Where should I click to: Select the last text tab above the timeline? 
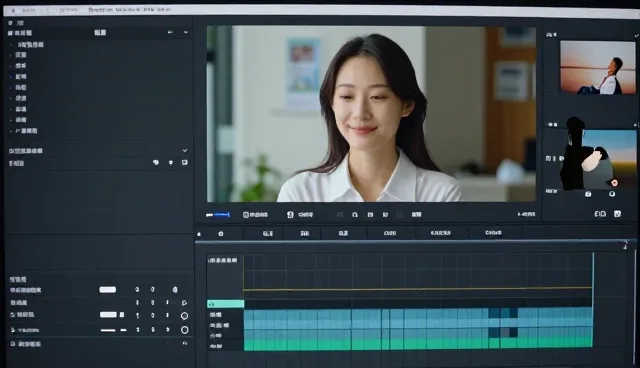tap(493, 233)
